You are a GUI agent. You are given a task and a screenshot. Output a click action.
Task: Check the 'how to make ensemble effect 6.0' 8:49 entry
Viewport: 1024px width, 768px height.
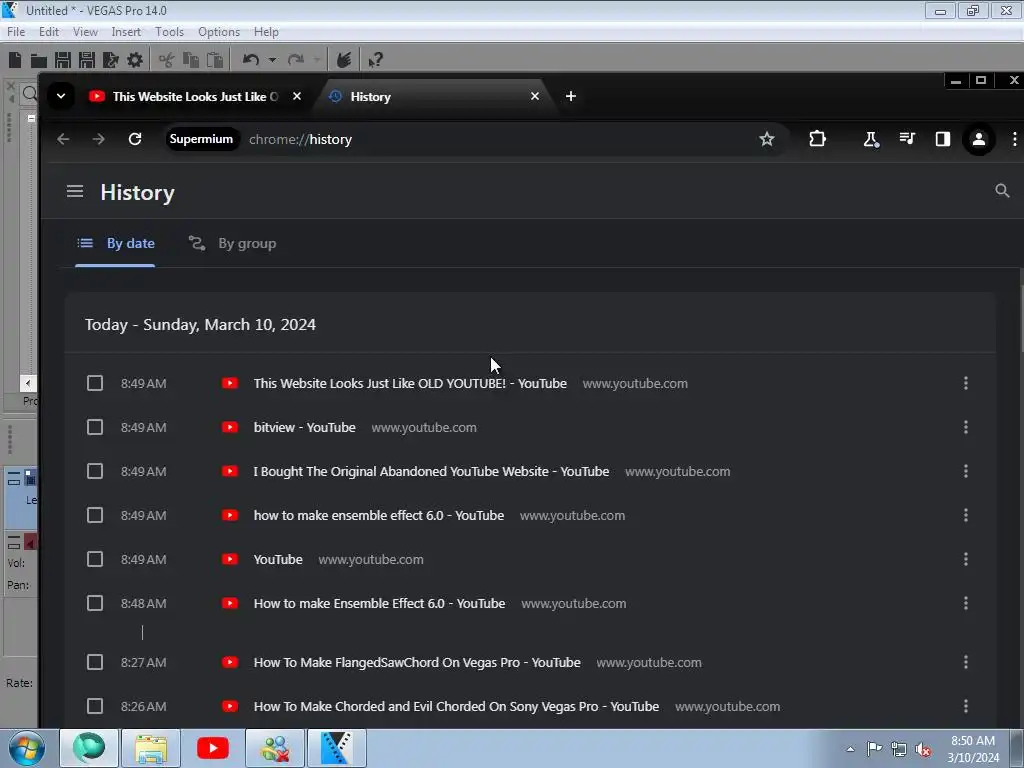click(x=95, y=515)
